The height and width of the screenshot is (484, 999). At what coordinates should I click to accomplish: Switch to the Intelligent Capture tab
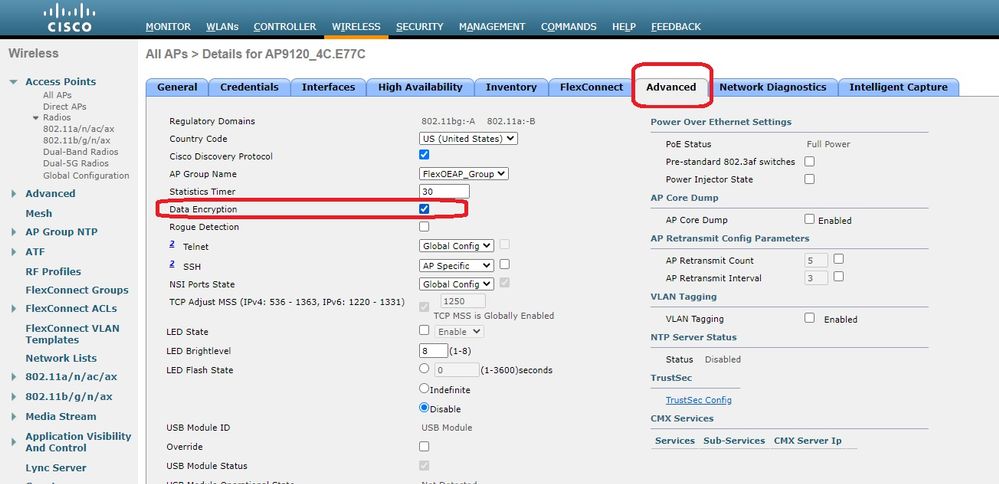click(898, 87)
